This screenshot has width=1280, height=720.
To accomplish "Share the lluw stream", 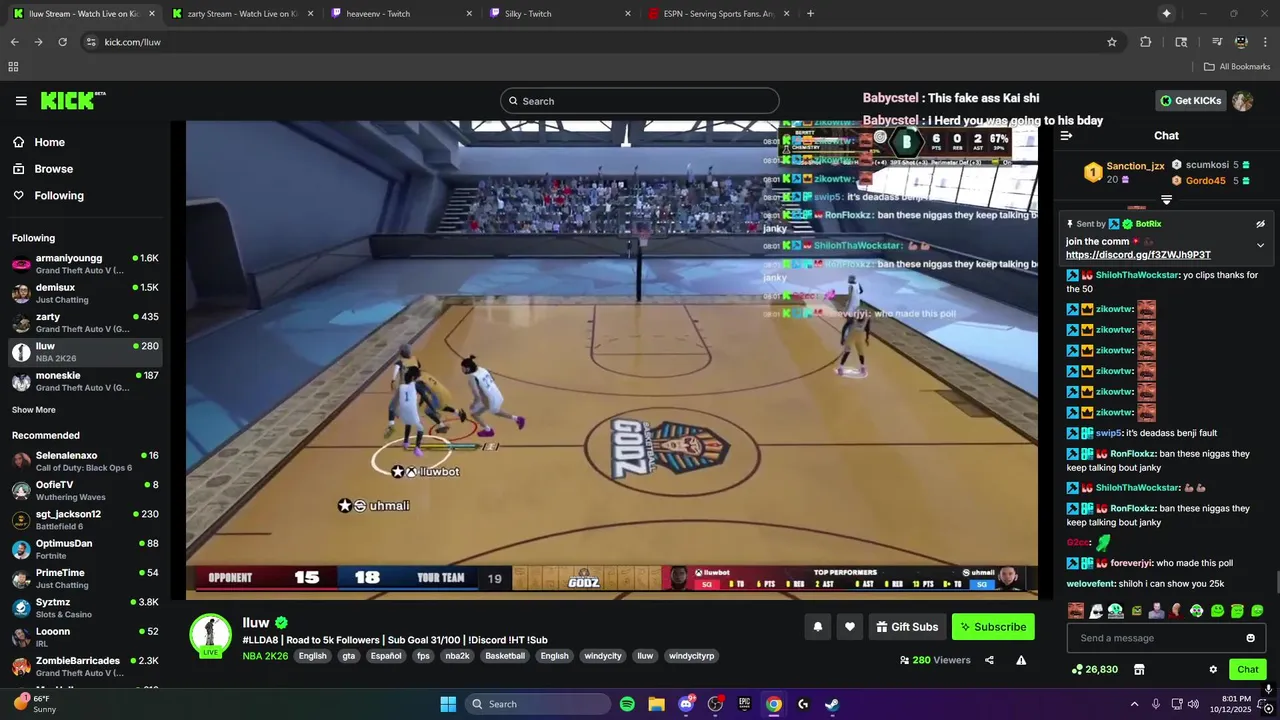I will click(x=989, y=660).
